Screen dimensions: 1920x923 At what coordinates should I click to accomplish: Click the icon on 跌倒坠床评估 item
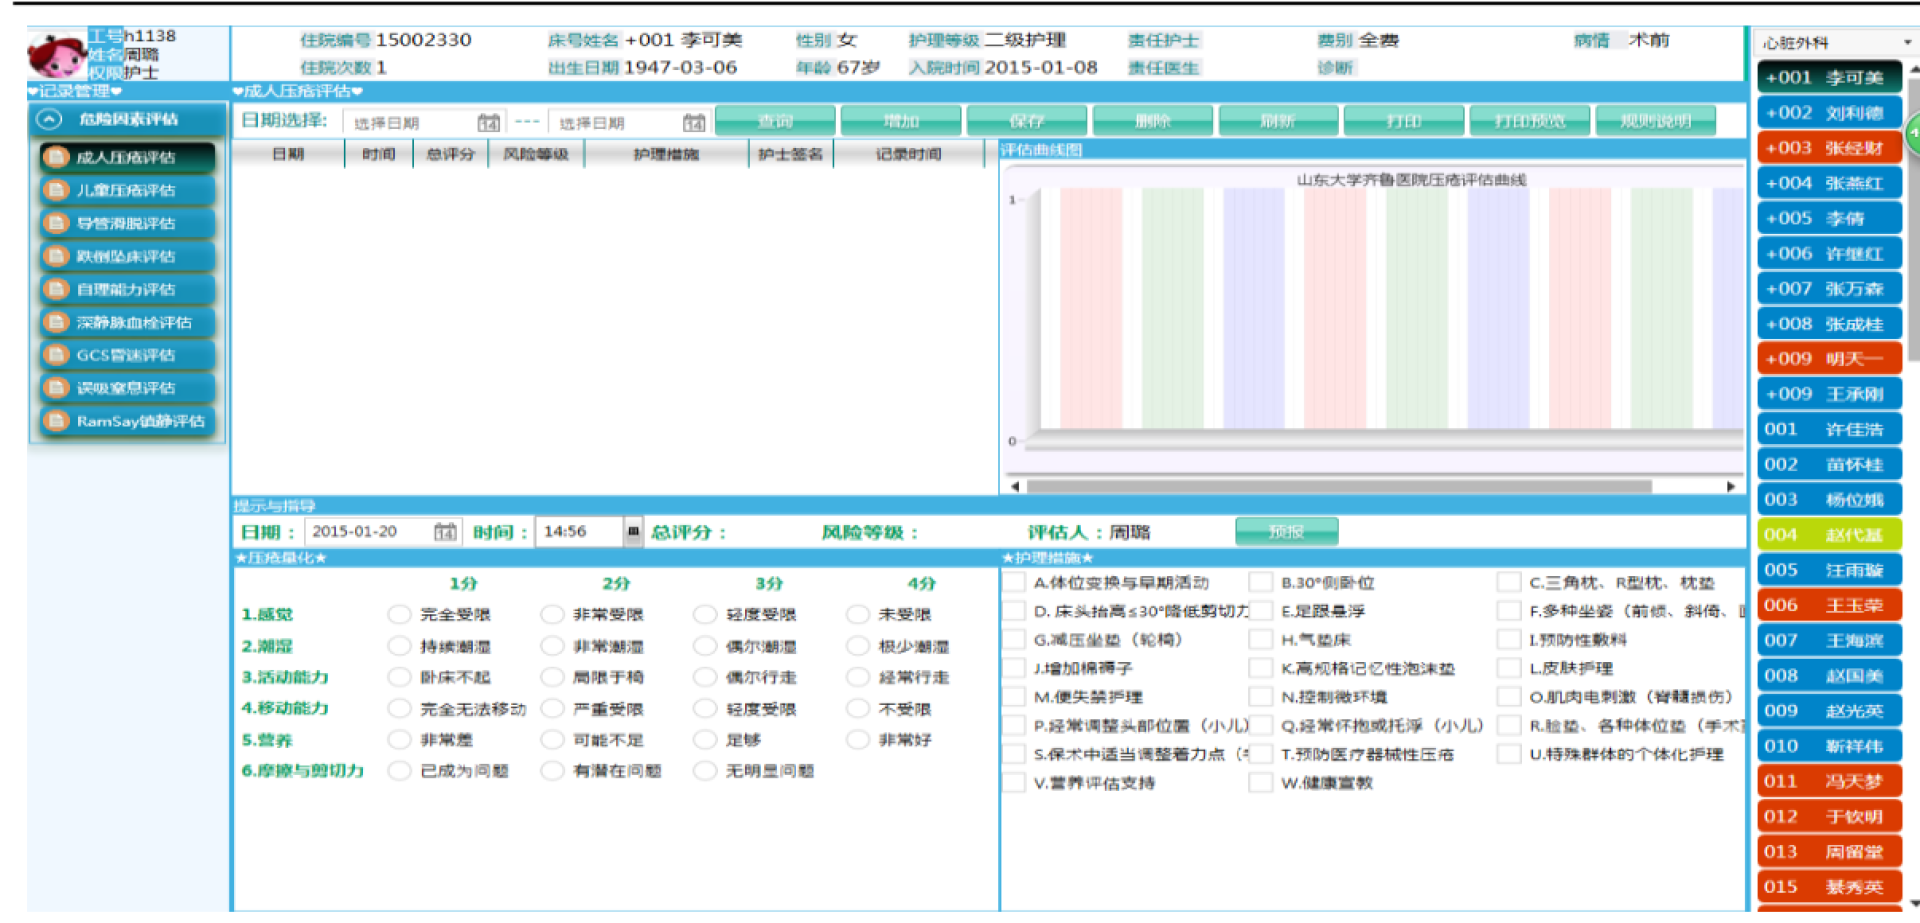click(x=57, y=256)
